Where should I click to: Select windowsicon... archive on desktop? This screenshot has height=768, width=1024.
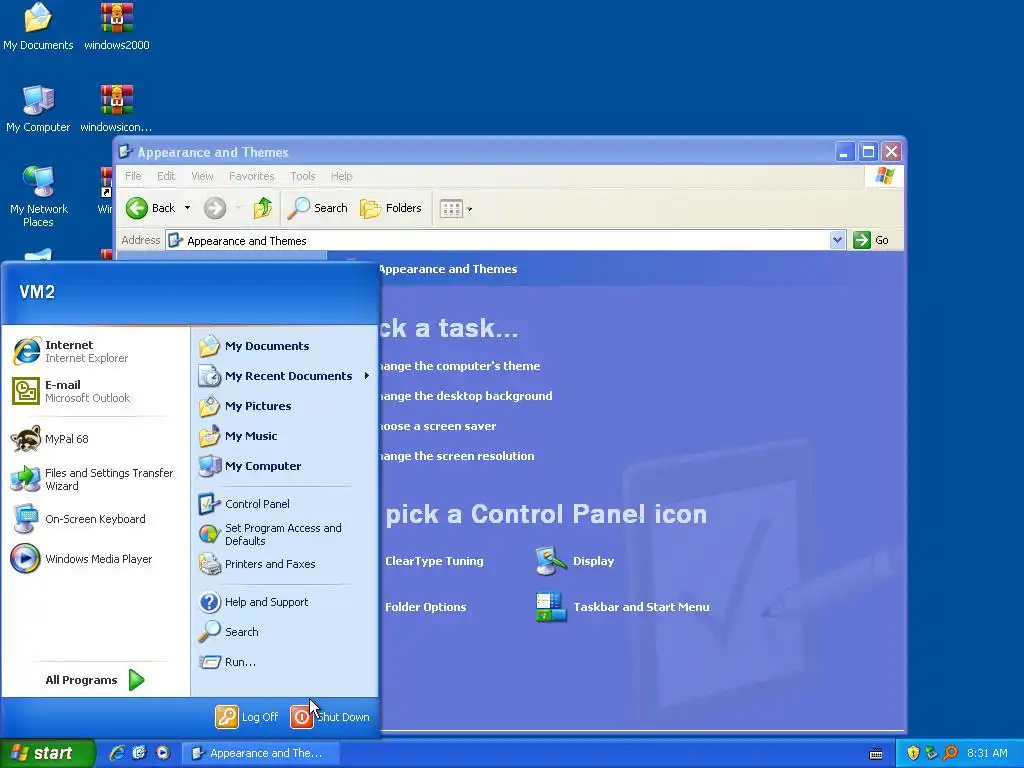tap(116, 109)
